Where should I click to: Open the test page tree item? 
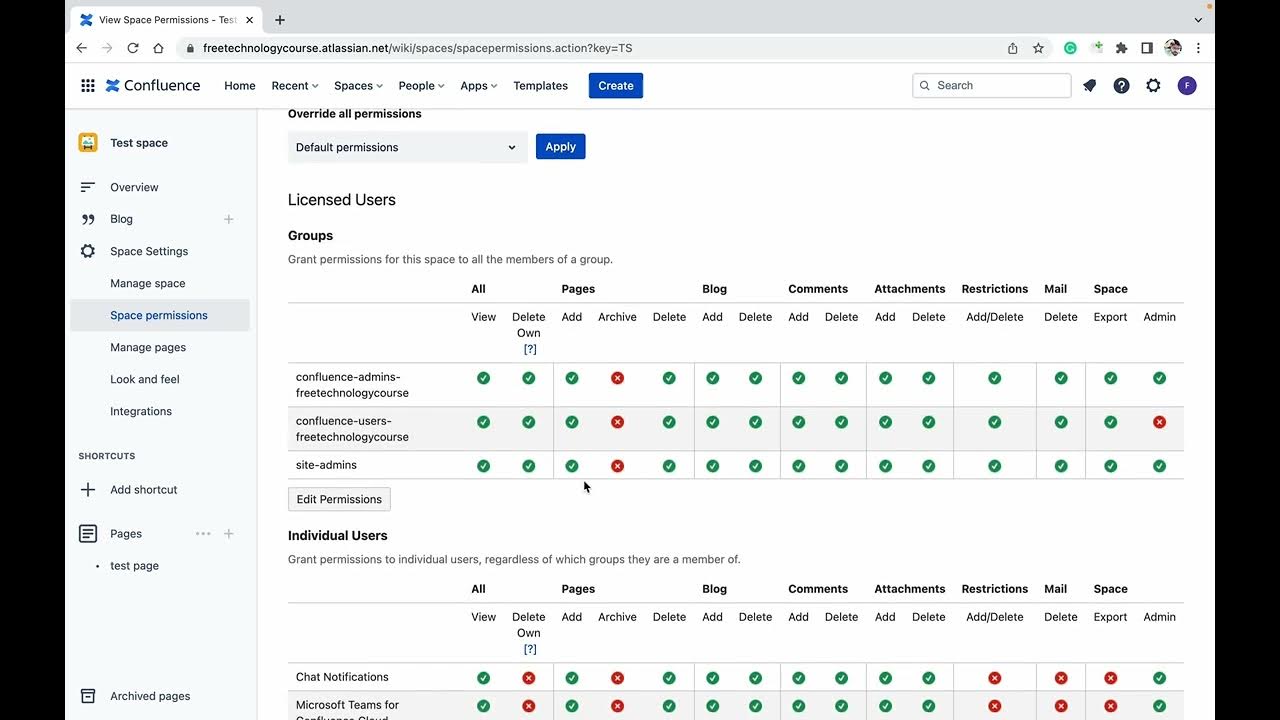pyautogui.click(x=134, y=566)
